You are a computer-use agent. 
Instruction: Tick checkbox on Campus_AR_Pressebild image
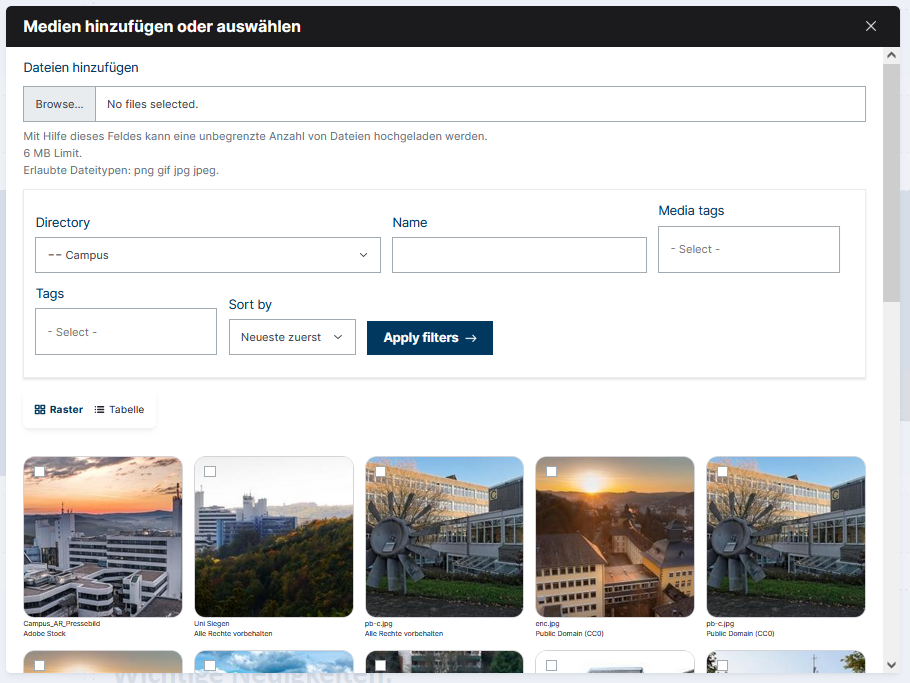(39, 471)
